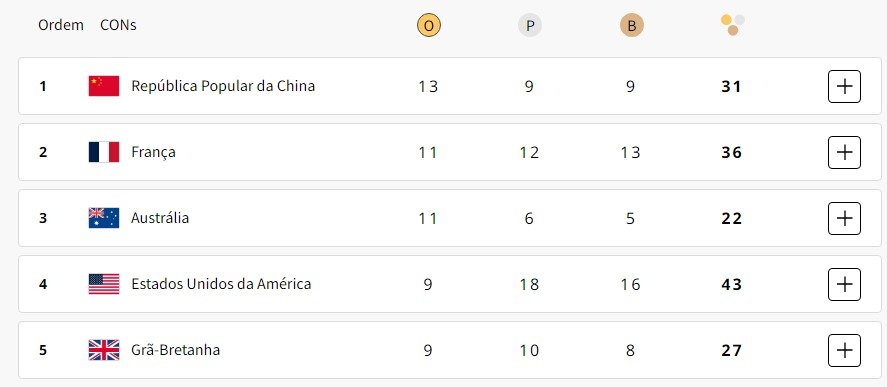Expand Estados Unidos da América row details
The width and height of the screenshot is (887, 387).
844,284
